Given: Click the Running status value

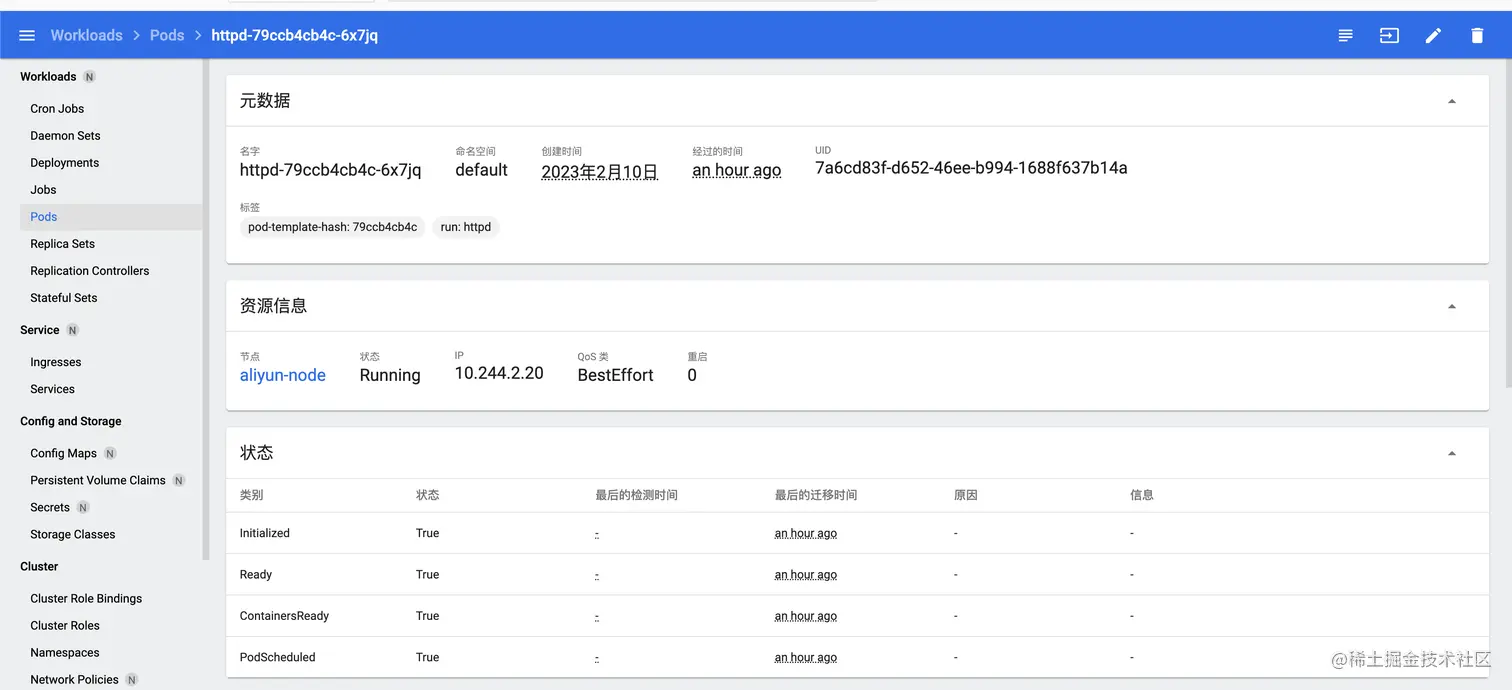Looking at the screenshot, I should [x=390, y=375].
